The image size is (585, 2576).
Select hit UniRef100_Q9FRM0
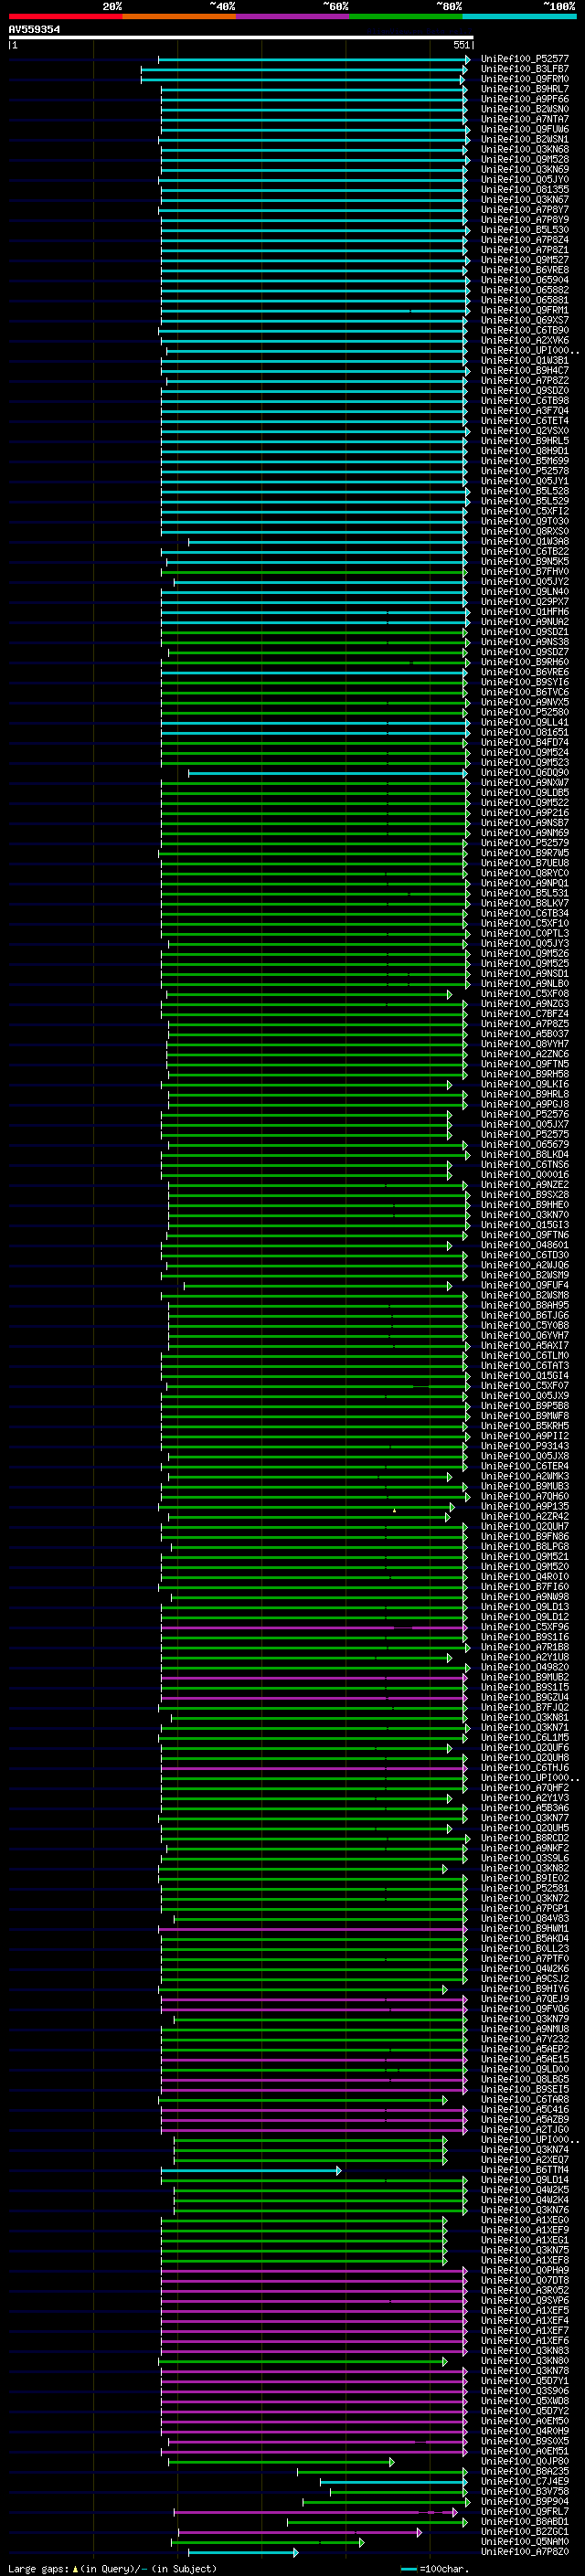point(525,79)
